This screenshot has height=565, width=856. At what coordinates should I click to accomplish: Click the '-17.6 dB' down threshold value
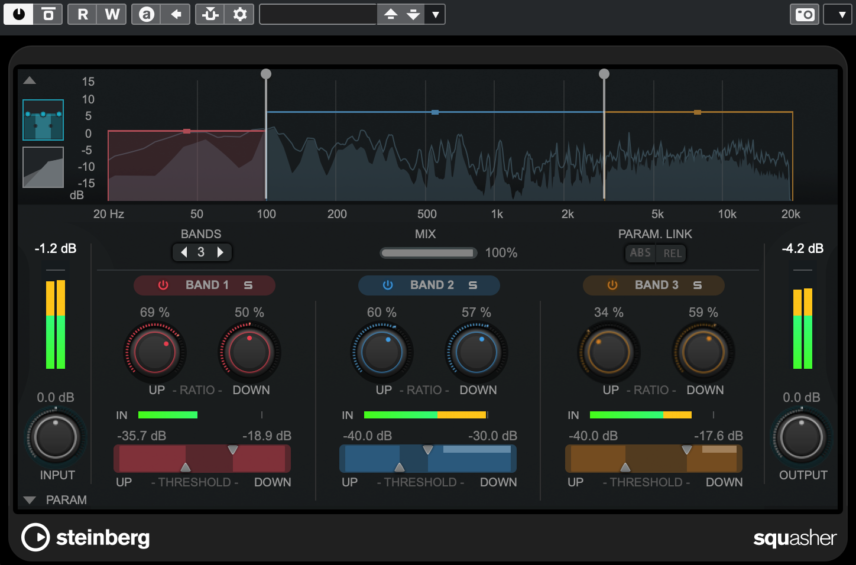pyautogui.click(x=718, y=436)
